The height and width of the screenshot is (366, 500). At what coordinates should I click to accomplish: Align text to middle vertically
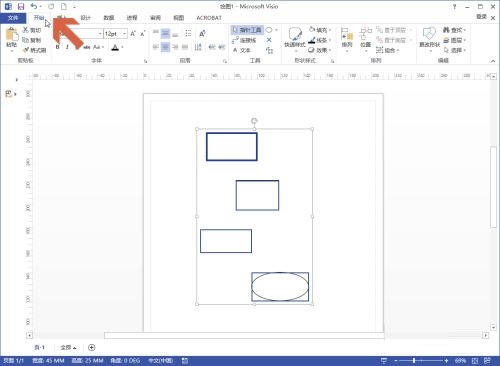coord(165,33)
